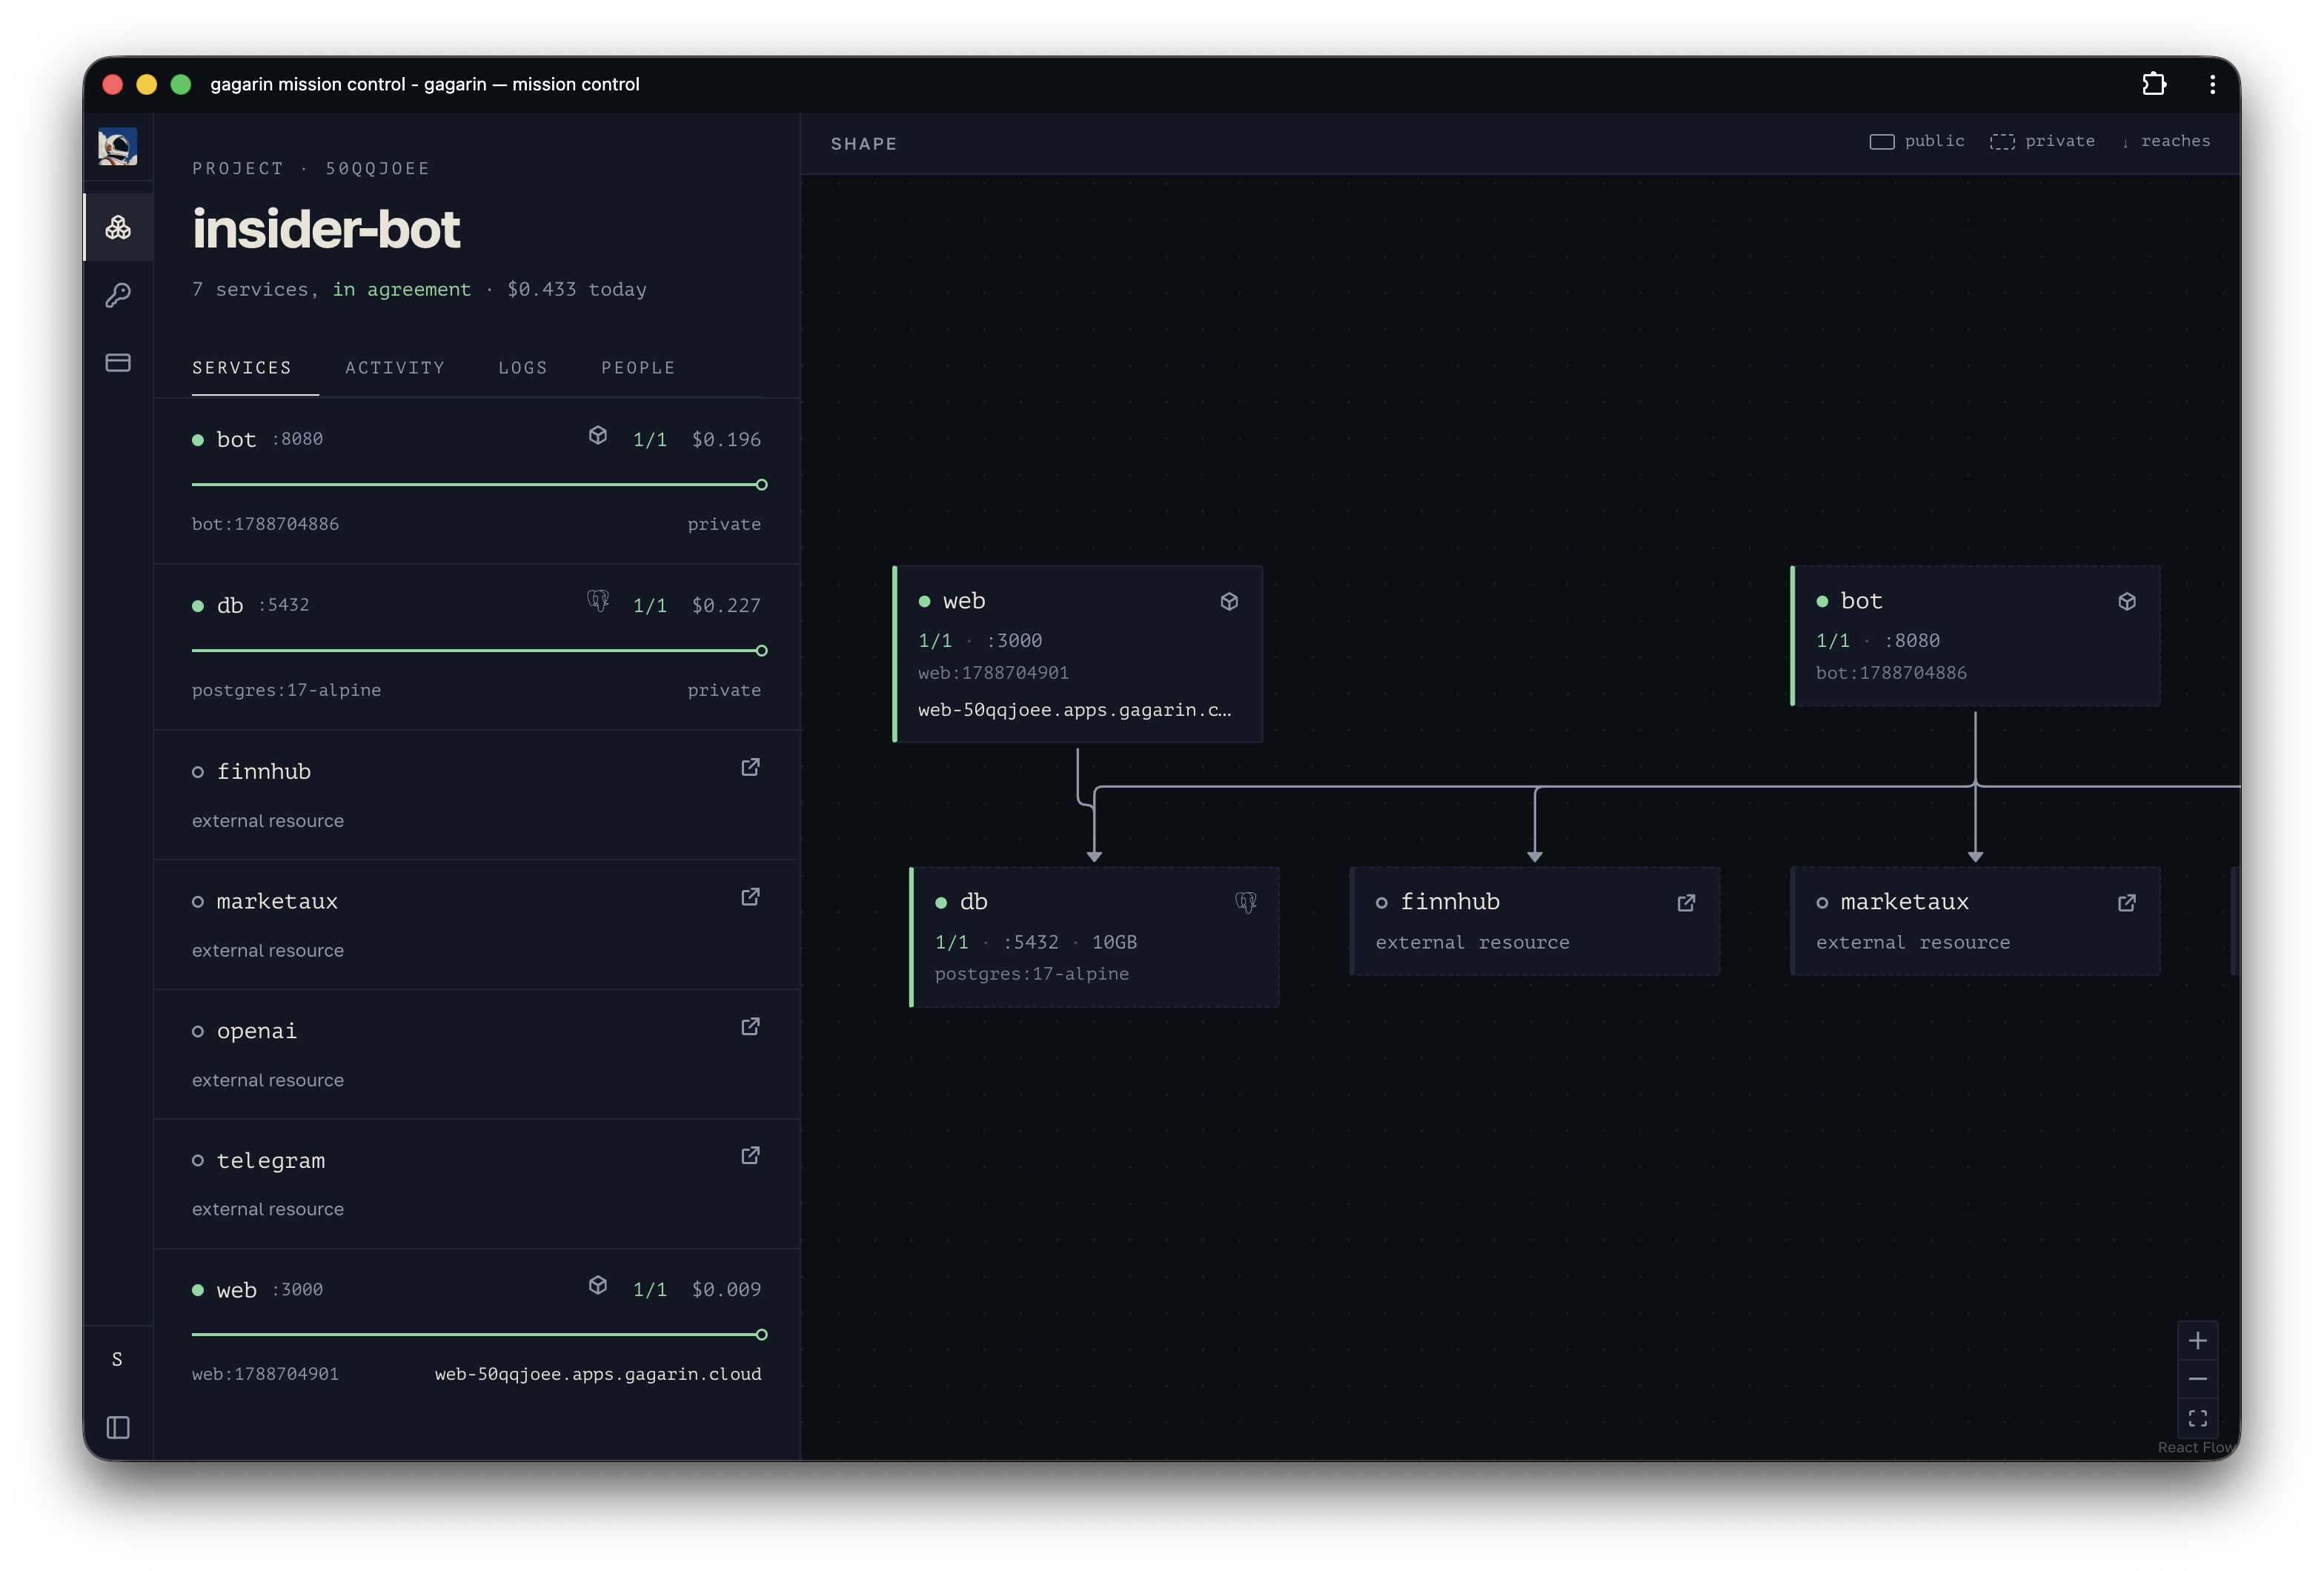Image resolution: width=2324 pixels, height=1571 pixels.
Task: Click the 'in agreement' status text
Action: [x=401, y=289]
